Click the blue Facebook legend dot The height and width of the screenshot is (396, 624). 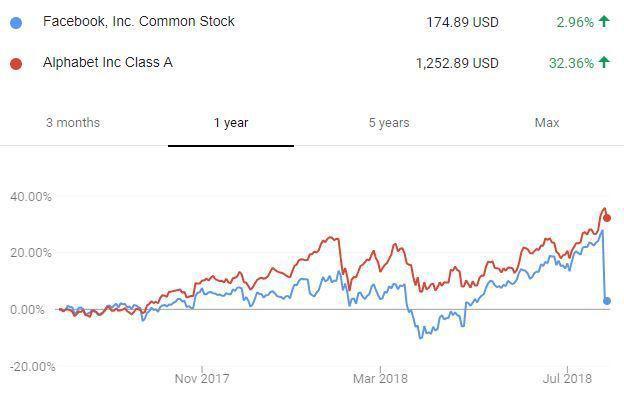16,23
